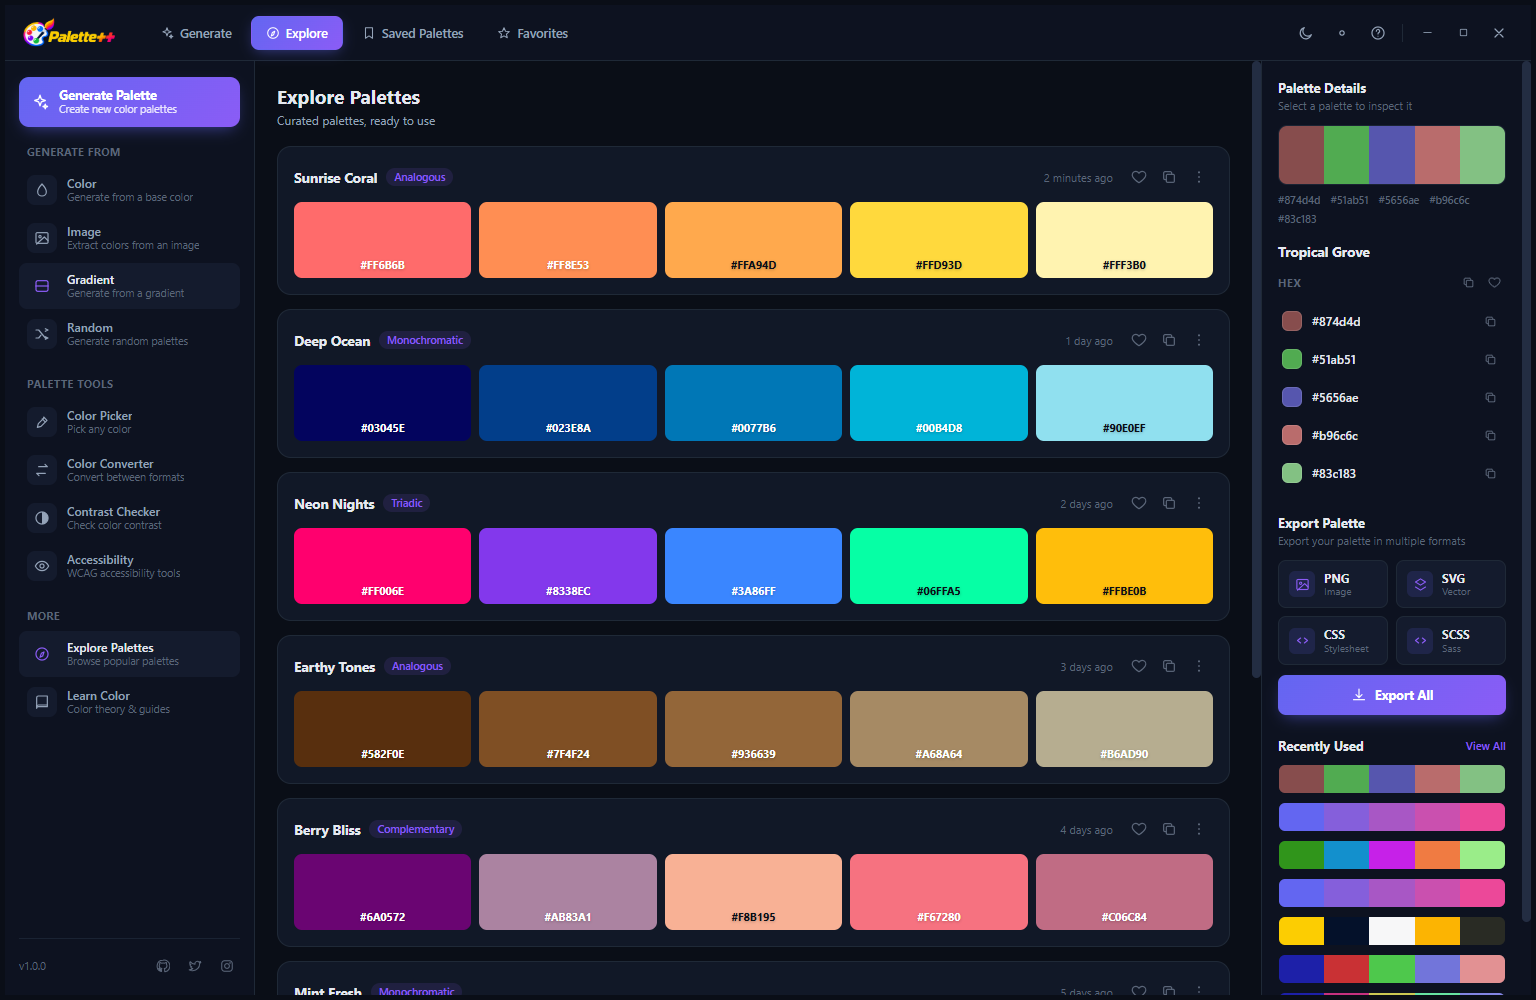Favorite the Berry Bliss palette heart
Image resolution: width=1536 pixels, height=1000 pixels.
[1139, 829]
